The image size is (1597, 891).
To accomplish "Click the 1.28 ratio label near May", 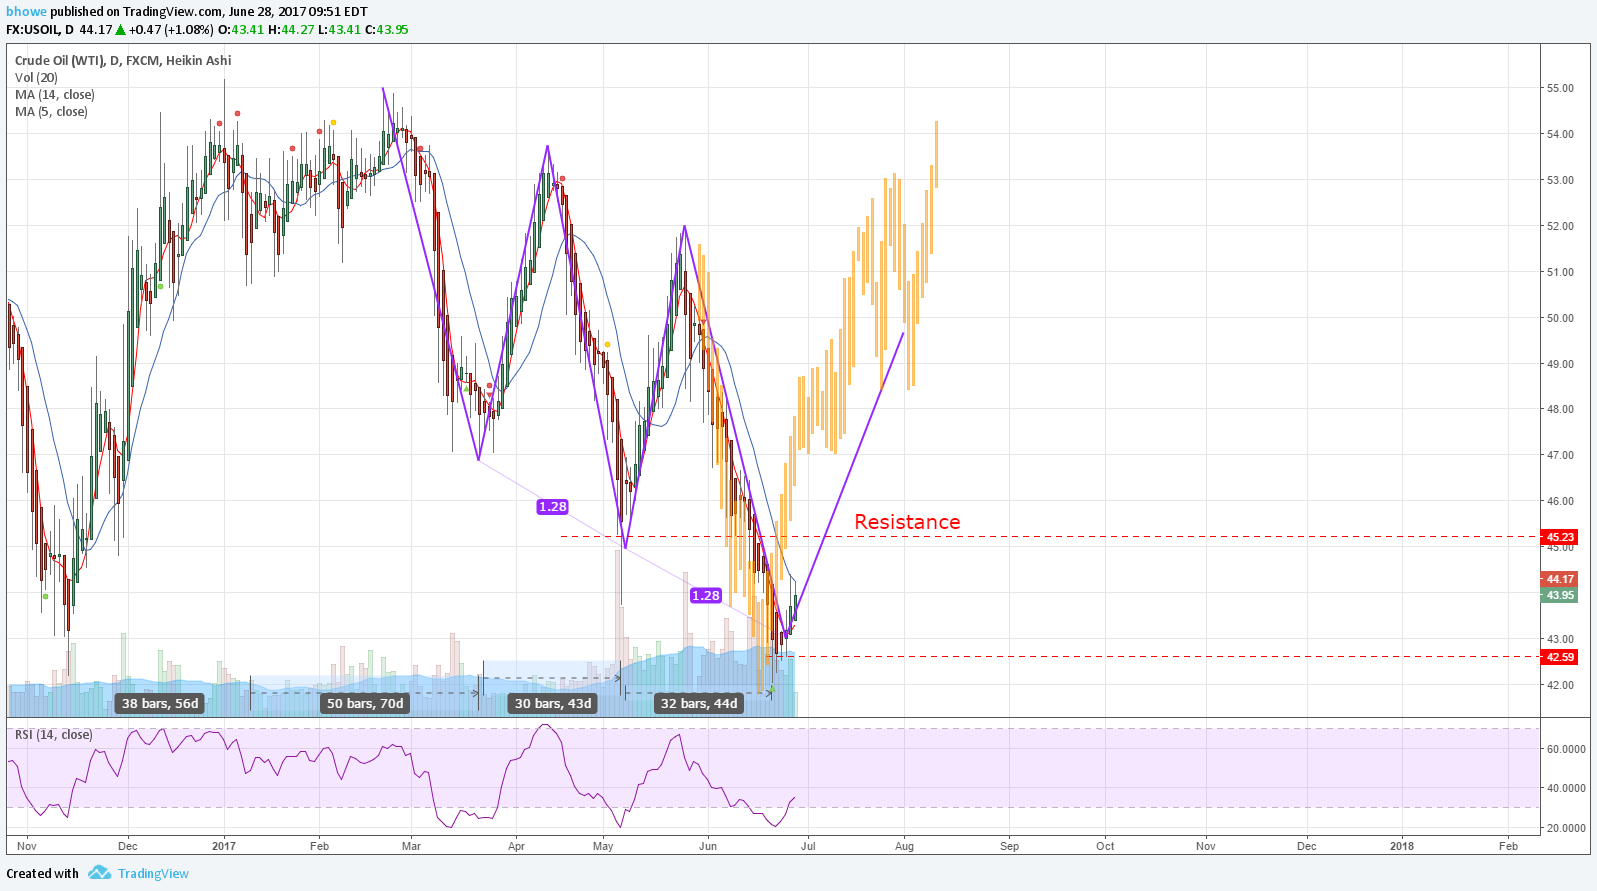I will click(x=552, y=507).
